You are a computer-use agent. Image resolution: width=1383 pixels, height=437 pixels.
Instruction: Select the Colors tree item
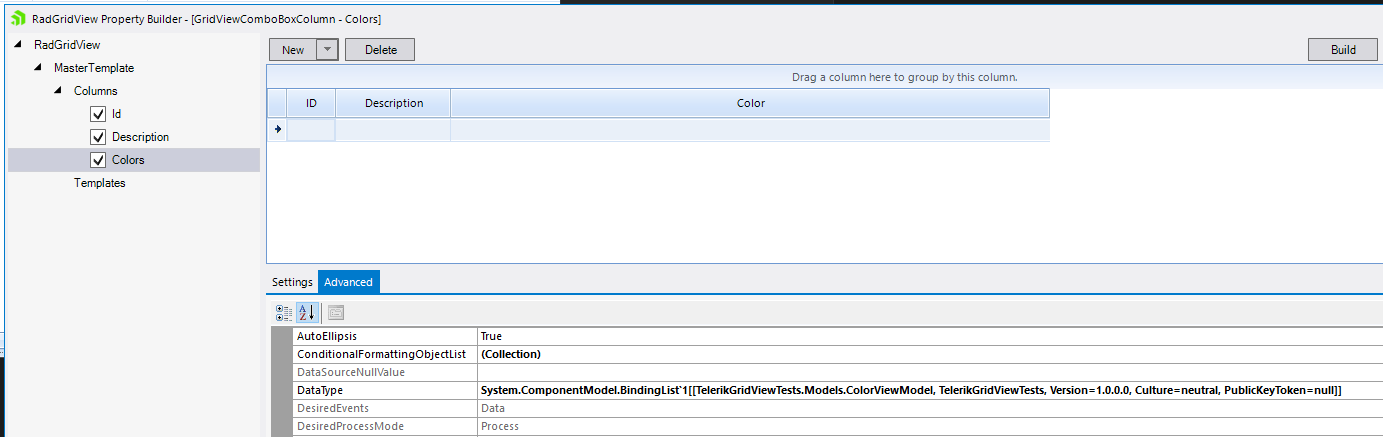coord(128,160)
